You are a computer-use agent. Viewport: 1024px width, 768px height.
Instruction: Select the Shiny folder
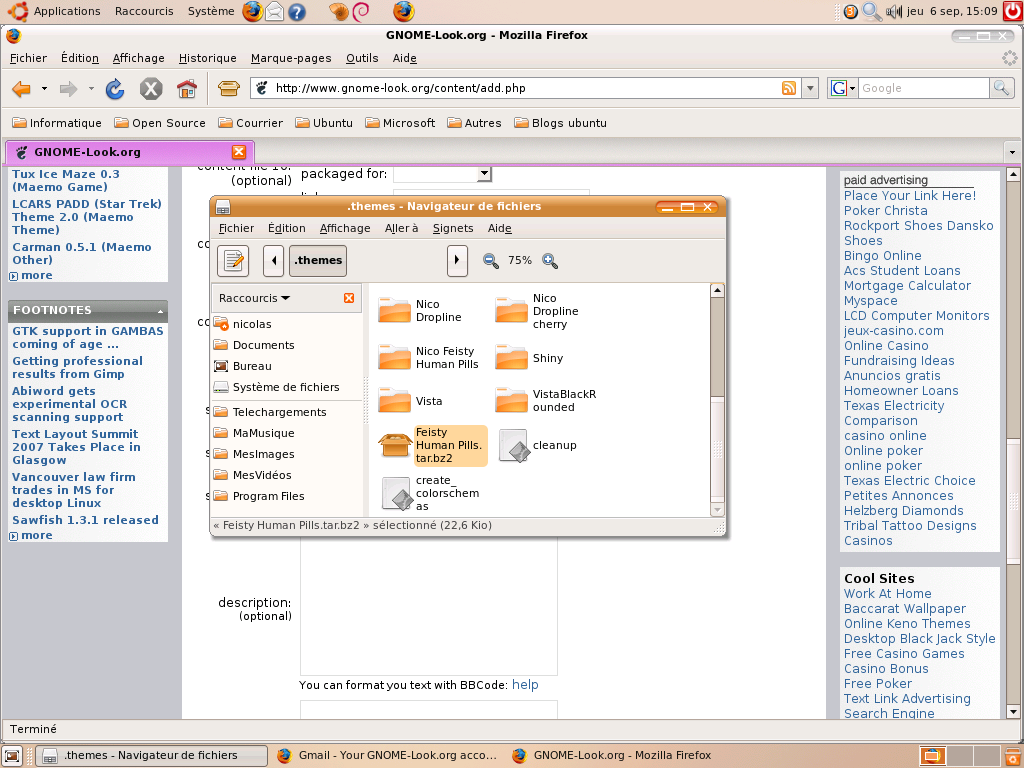click(511, 358)
